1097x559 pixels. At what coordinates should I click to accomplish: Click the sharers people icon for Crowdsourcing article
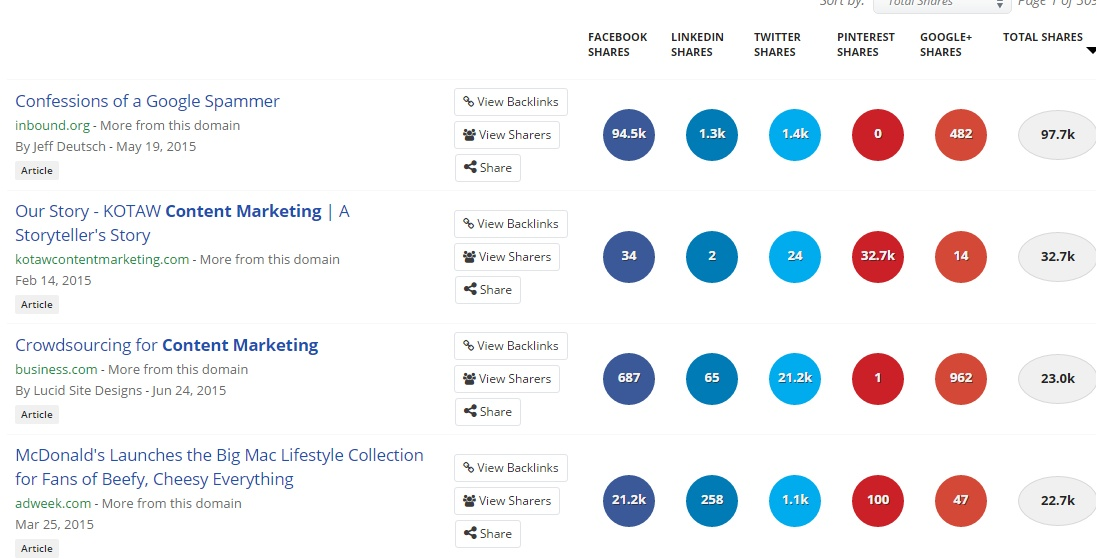click(x=469, y=379)
